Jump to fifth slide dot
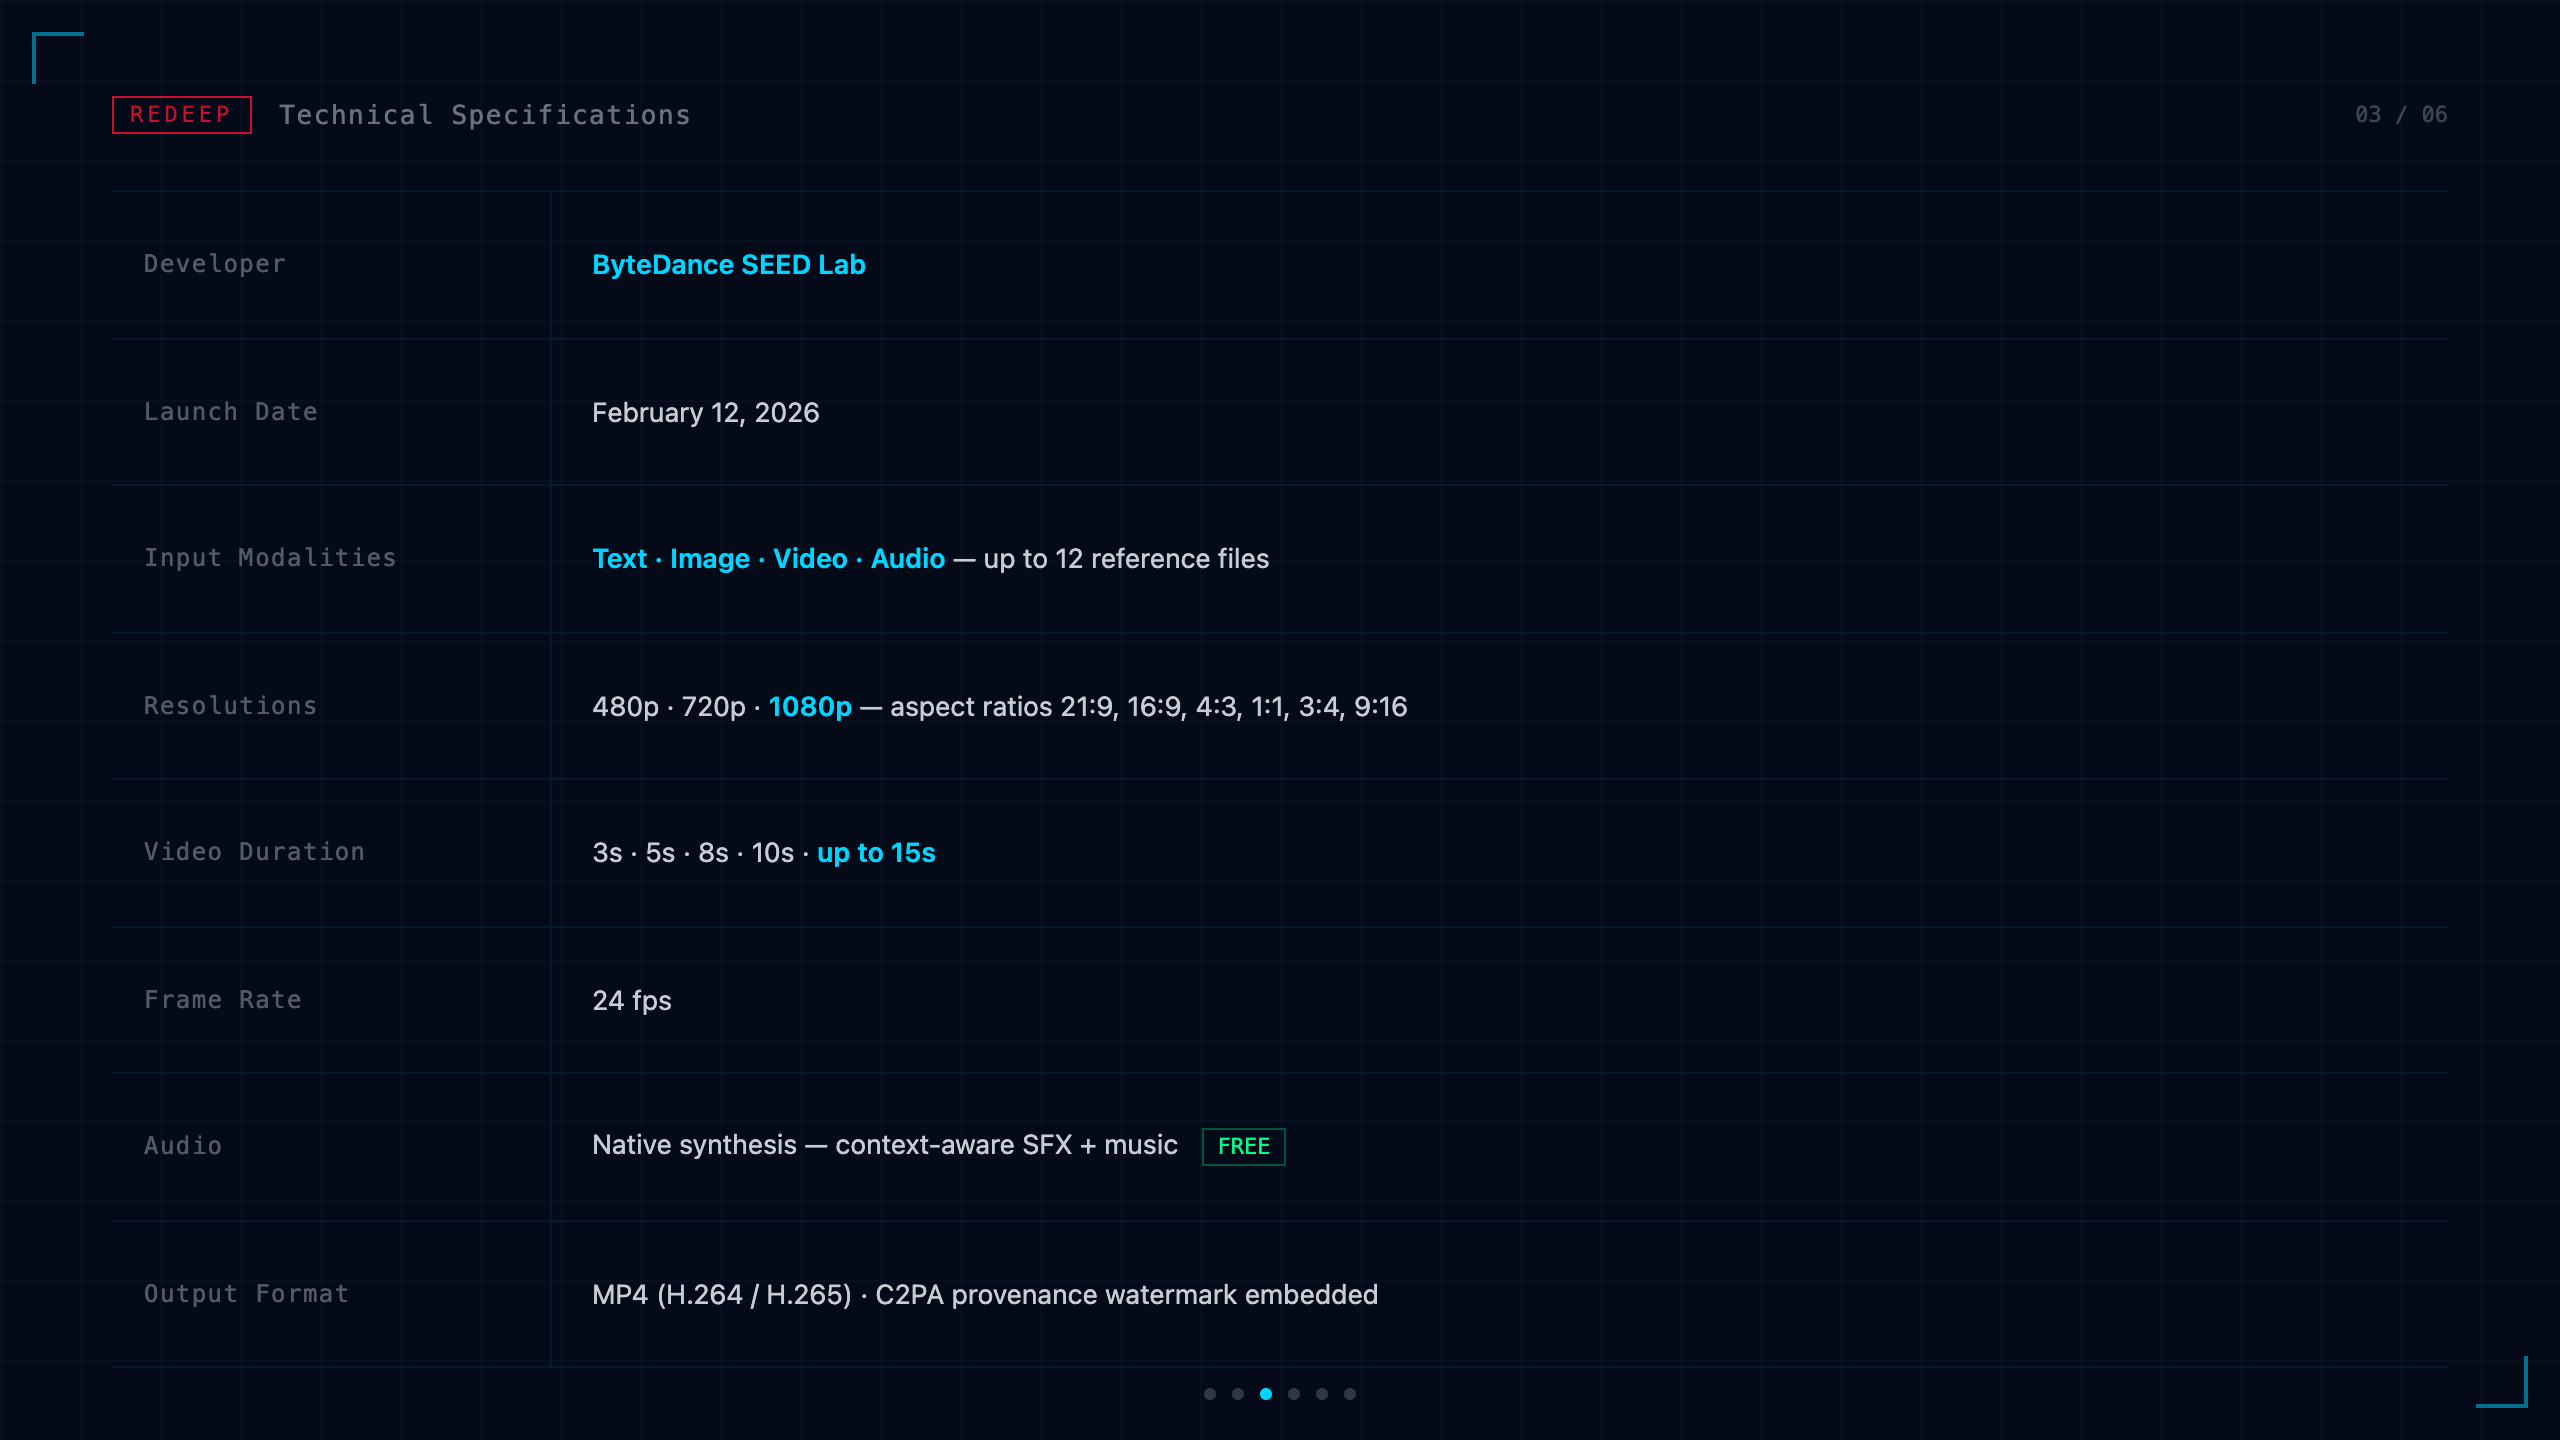 tap(1322, 1394)
